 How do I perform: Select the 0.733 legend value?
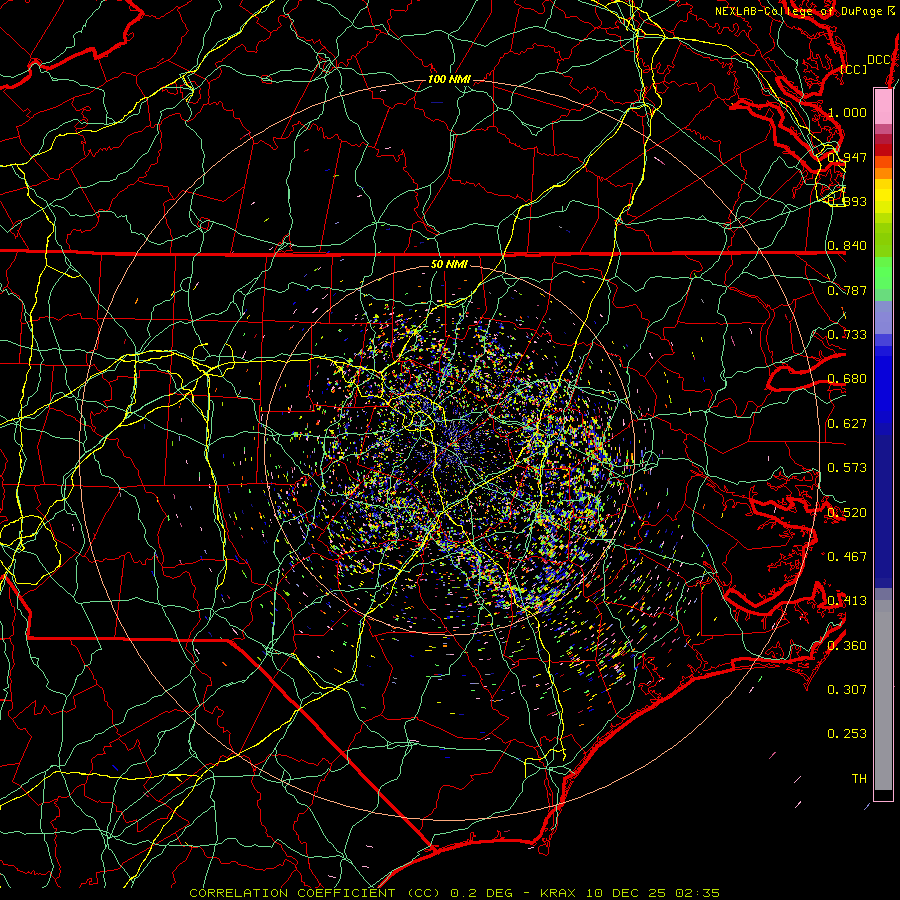(x=847, y=335)
